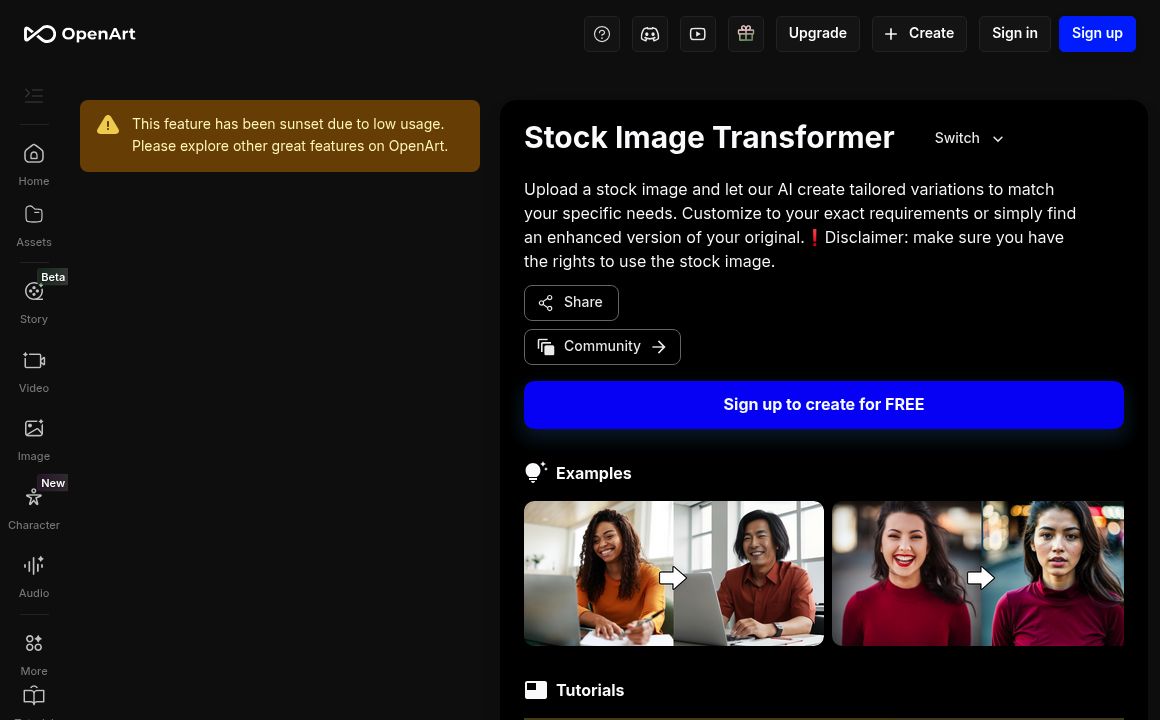Click Sign up to create for FREE
1160x720 pixels.
[x=823, y=404]
